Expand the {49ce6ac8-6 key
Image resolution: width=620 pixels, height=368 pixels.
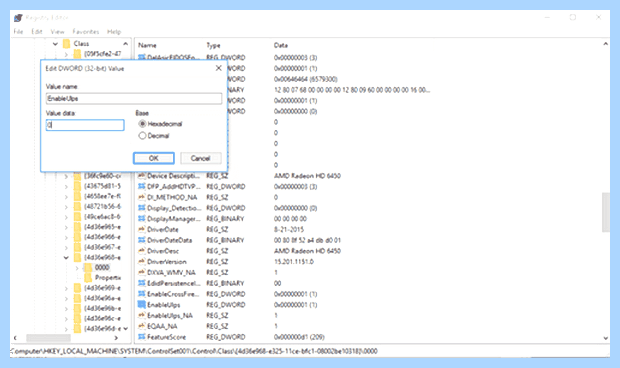pos(66,217)
